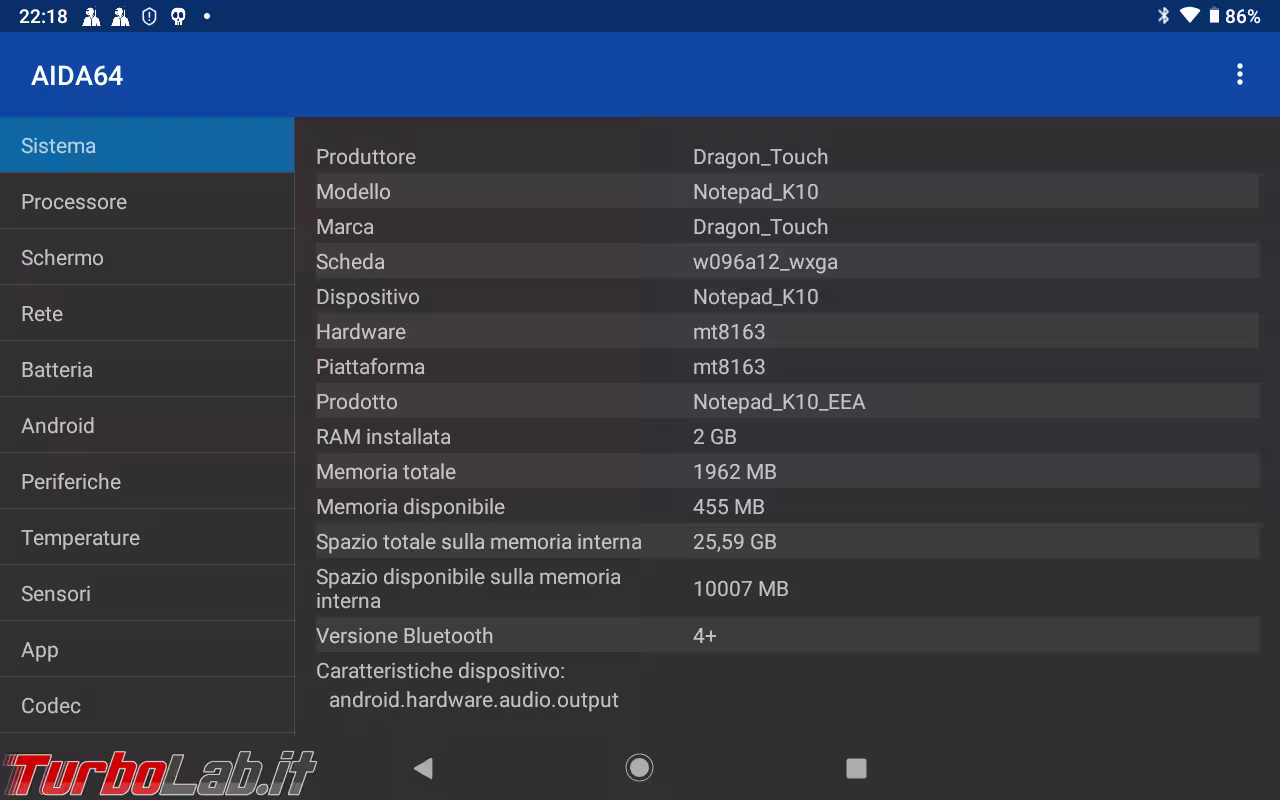Tap the Wi-Fi icon in status bar
This screenshot has height=800, width=1280.
pos(1190,16)
